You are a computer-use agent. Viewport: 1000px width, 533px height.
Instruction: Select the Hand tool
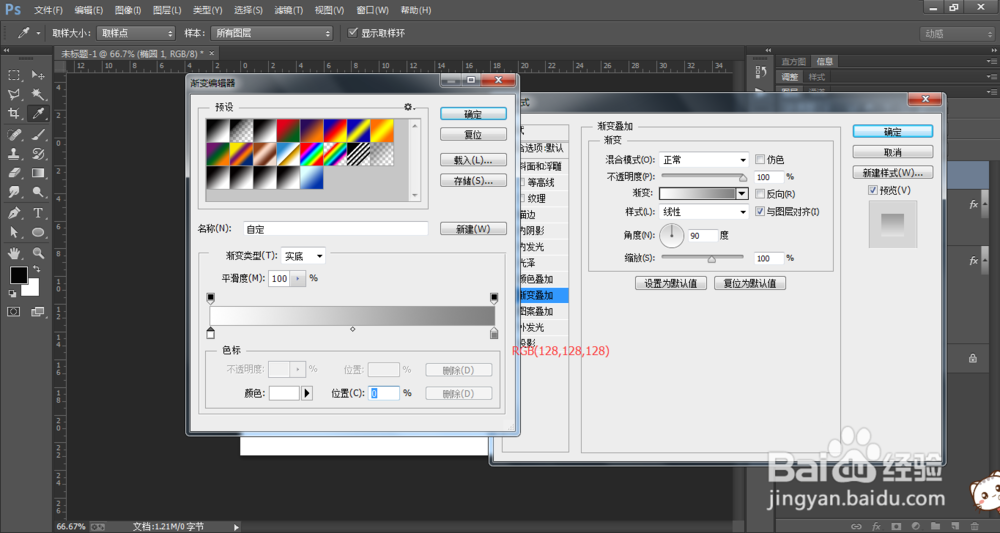(14, 253)
